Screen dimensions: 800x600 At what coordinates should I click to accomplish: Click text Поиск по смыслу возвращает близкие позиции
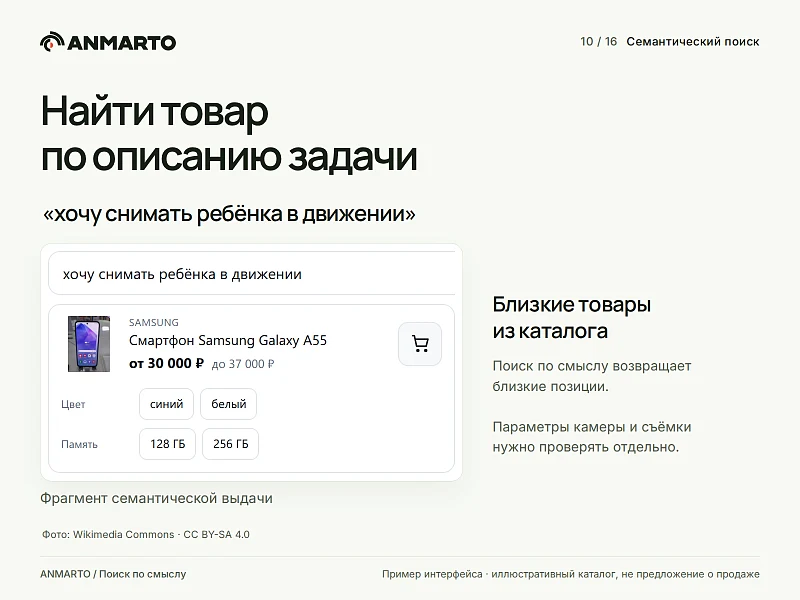point(592,376)
